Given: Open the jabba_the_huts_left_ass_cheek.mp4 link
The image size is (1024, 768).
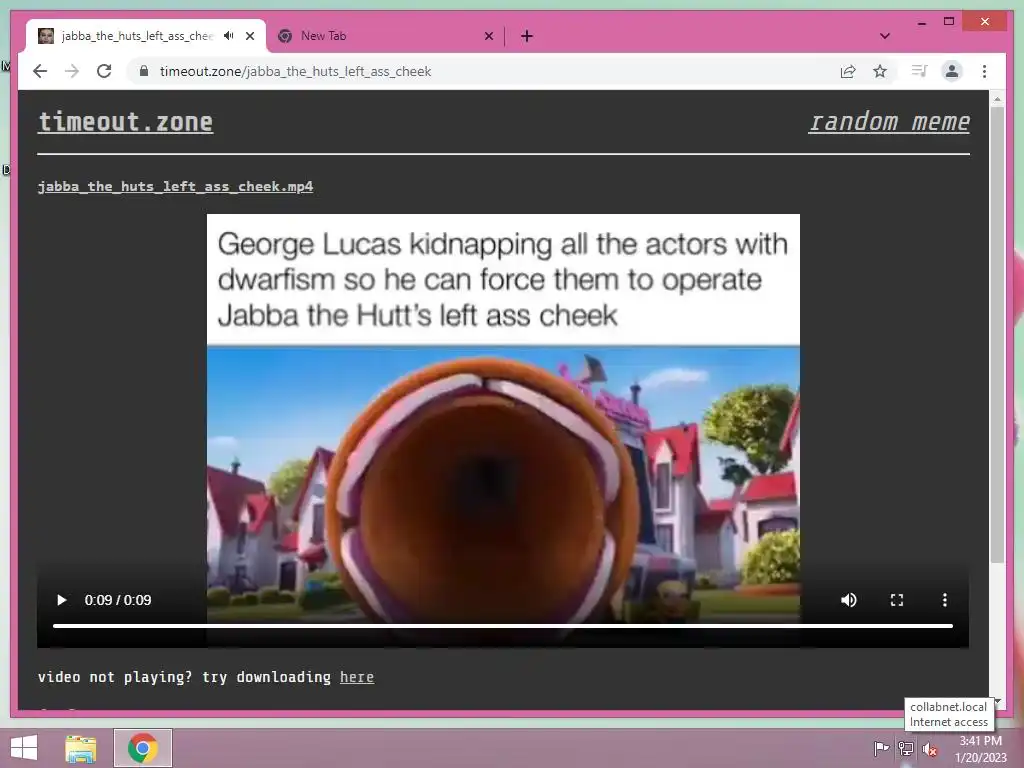Looking at the screenshot, I should (175, 186).
